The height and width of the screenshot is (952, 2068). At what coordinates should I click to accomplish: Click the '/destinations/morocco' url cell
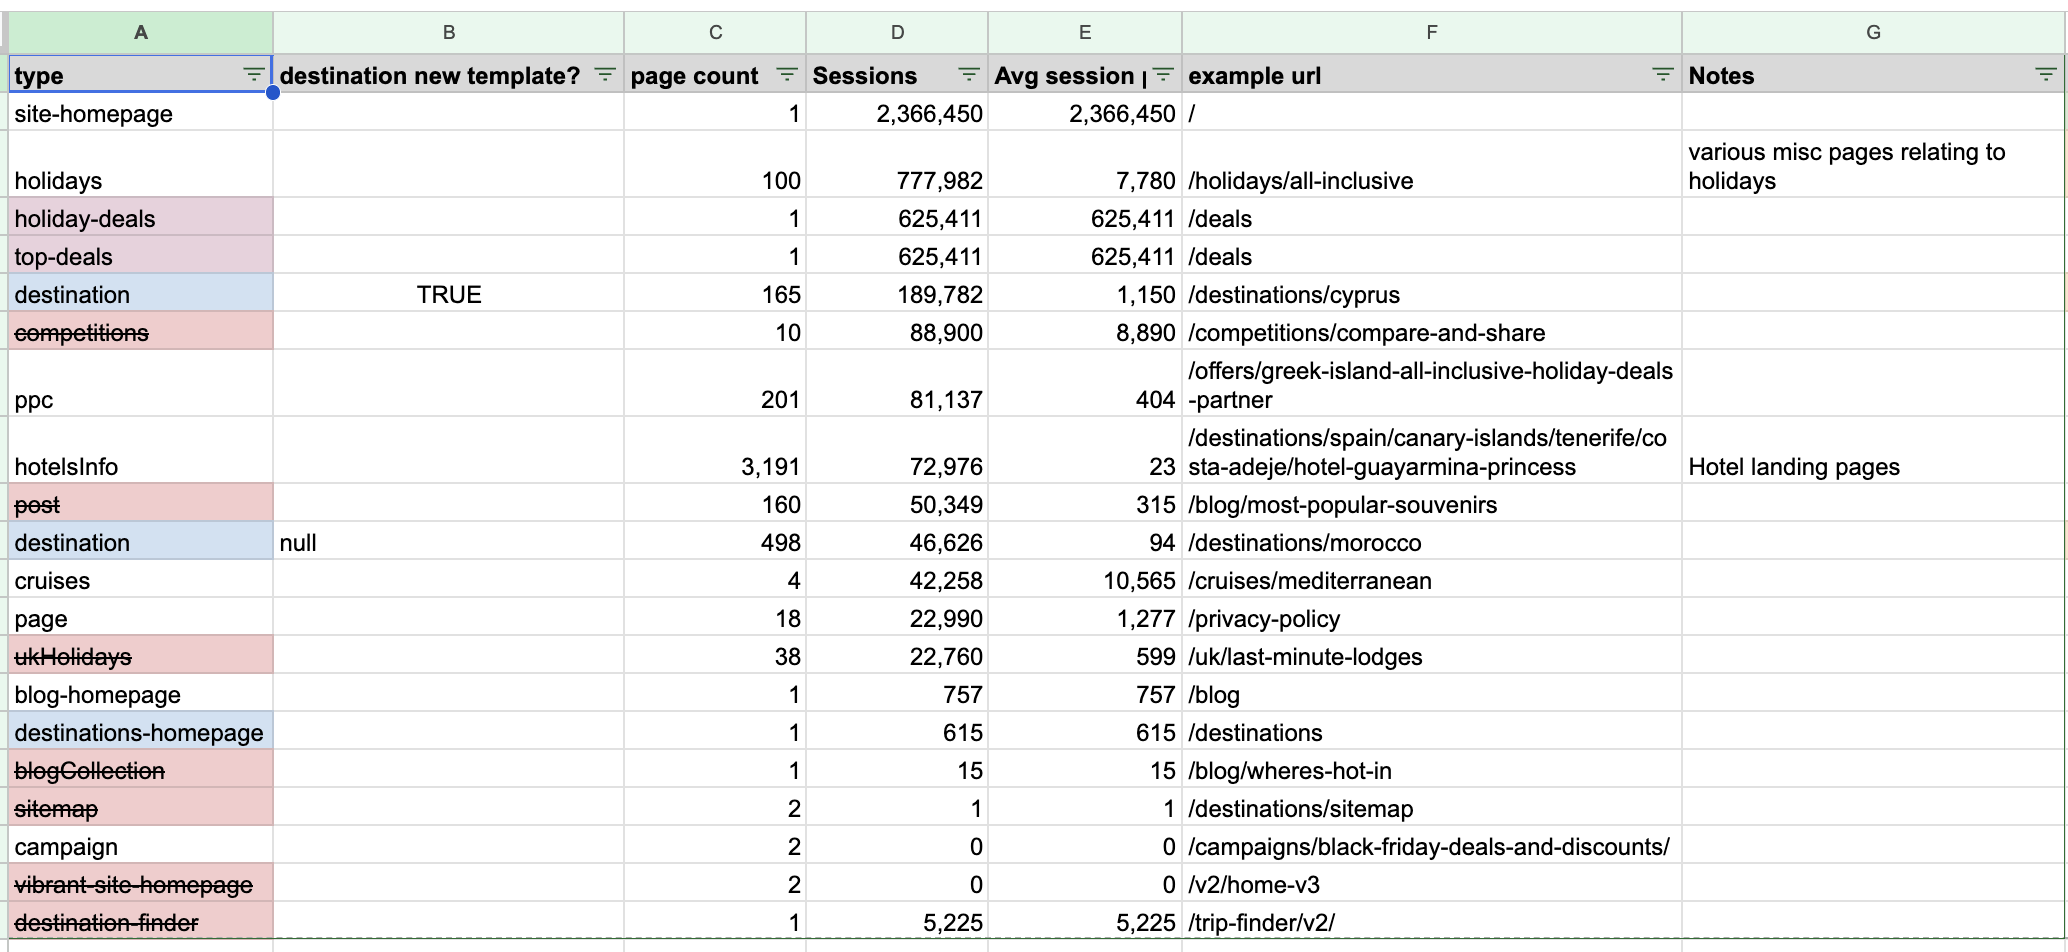pos(1432,542)
